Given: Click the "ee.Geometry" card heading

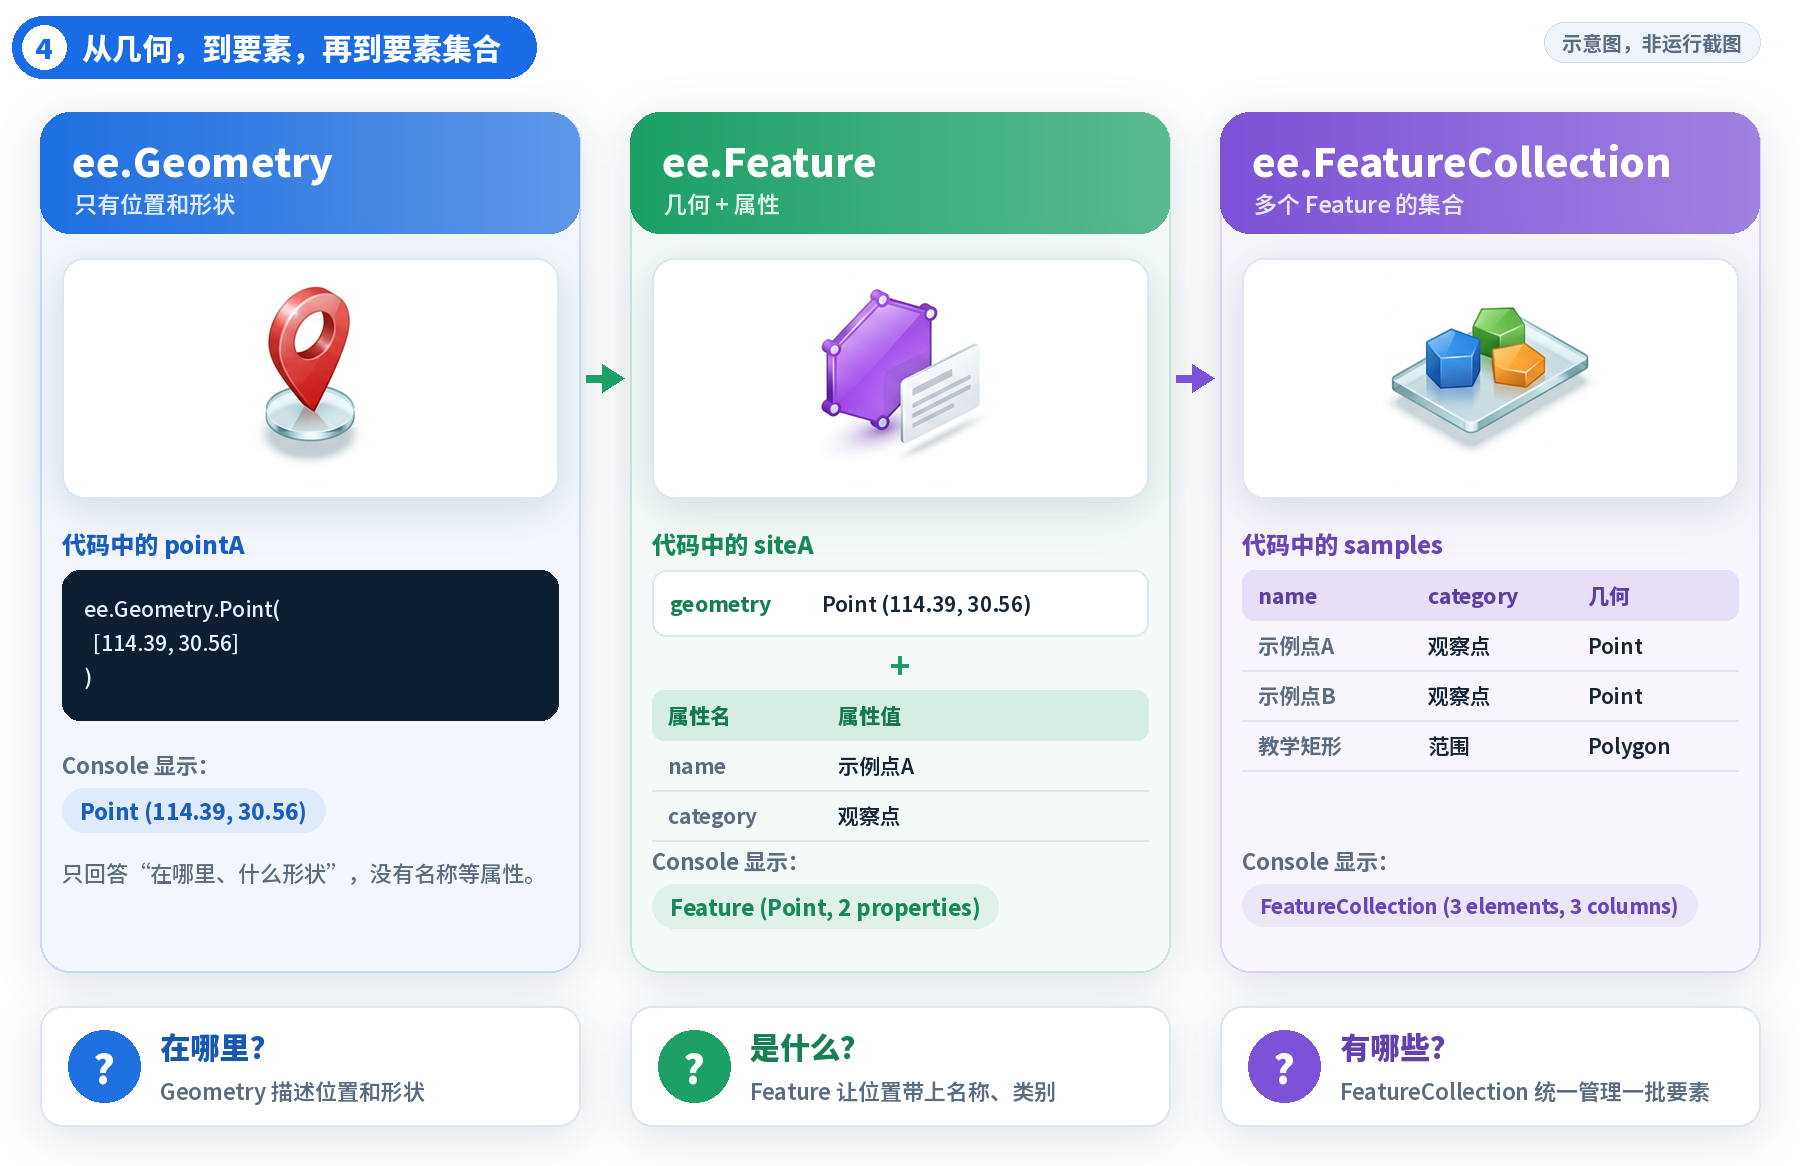Looking at the screenshot, I should [x=202, y=163].
